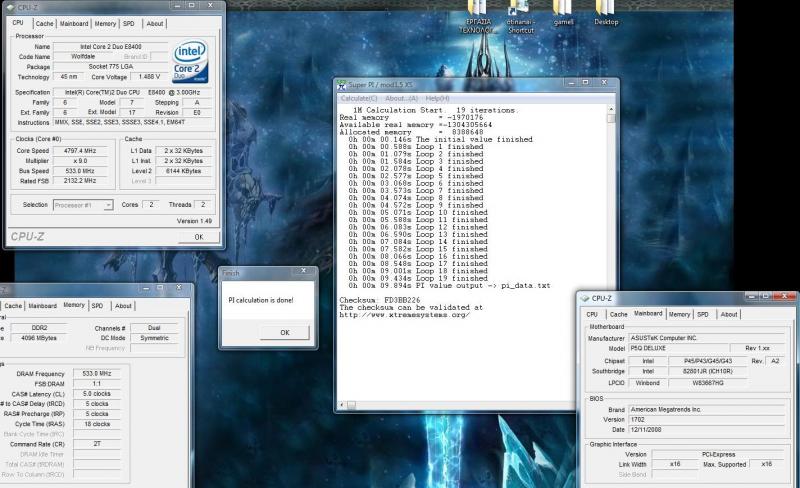800x488 pixels.
Task: Click the Super PI title bar icon
Action: click(x=343, y=86)
